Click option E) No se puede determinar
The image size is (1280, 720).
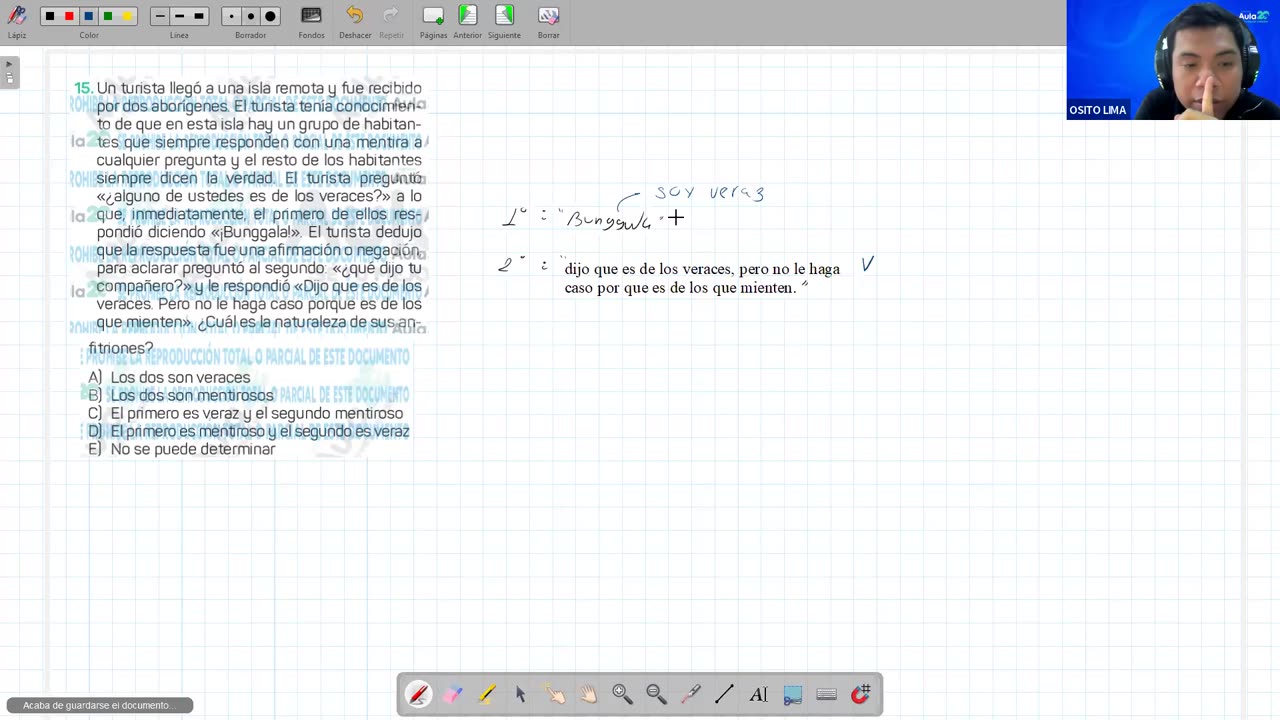(x=181, y=450)
